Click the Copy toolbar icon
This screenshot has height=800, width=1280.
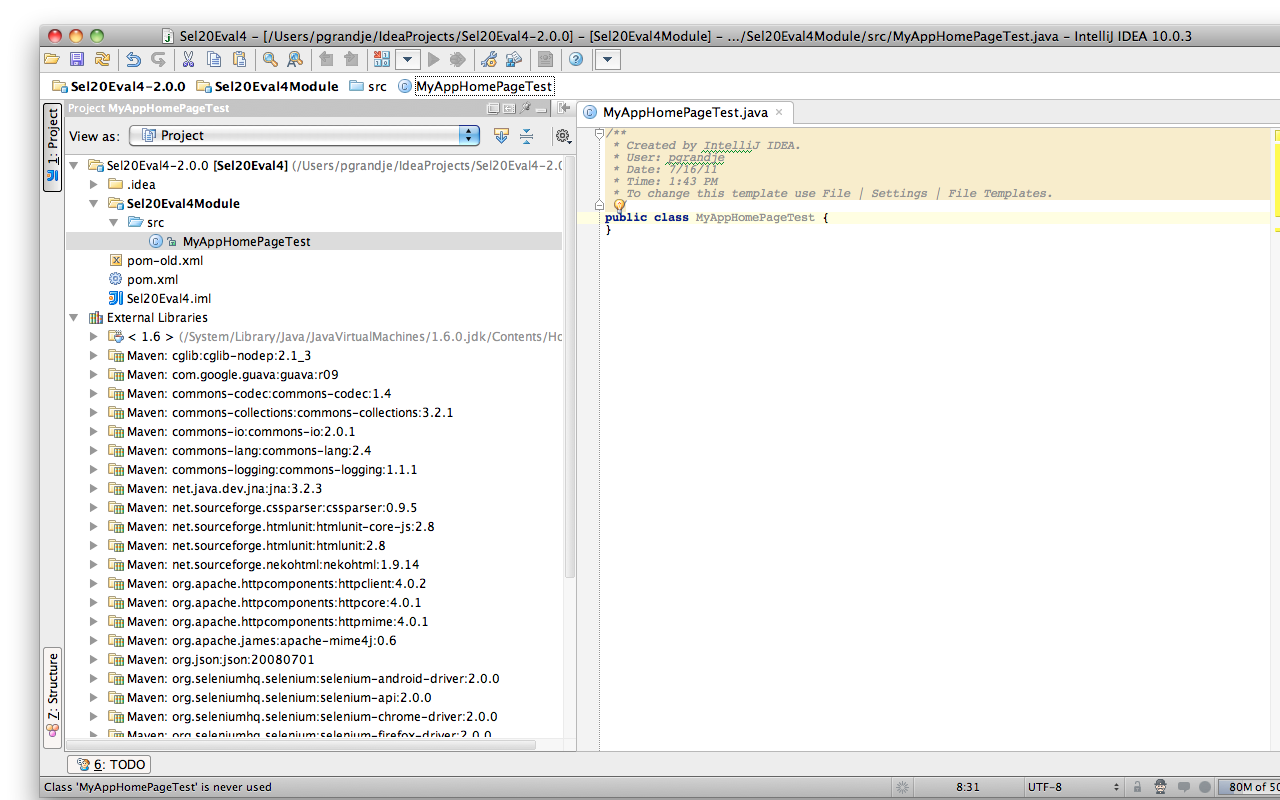point(214,60)
